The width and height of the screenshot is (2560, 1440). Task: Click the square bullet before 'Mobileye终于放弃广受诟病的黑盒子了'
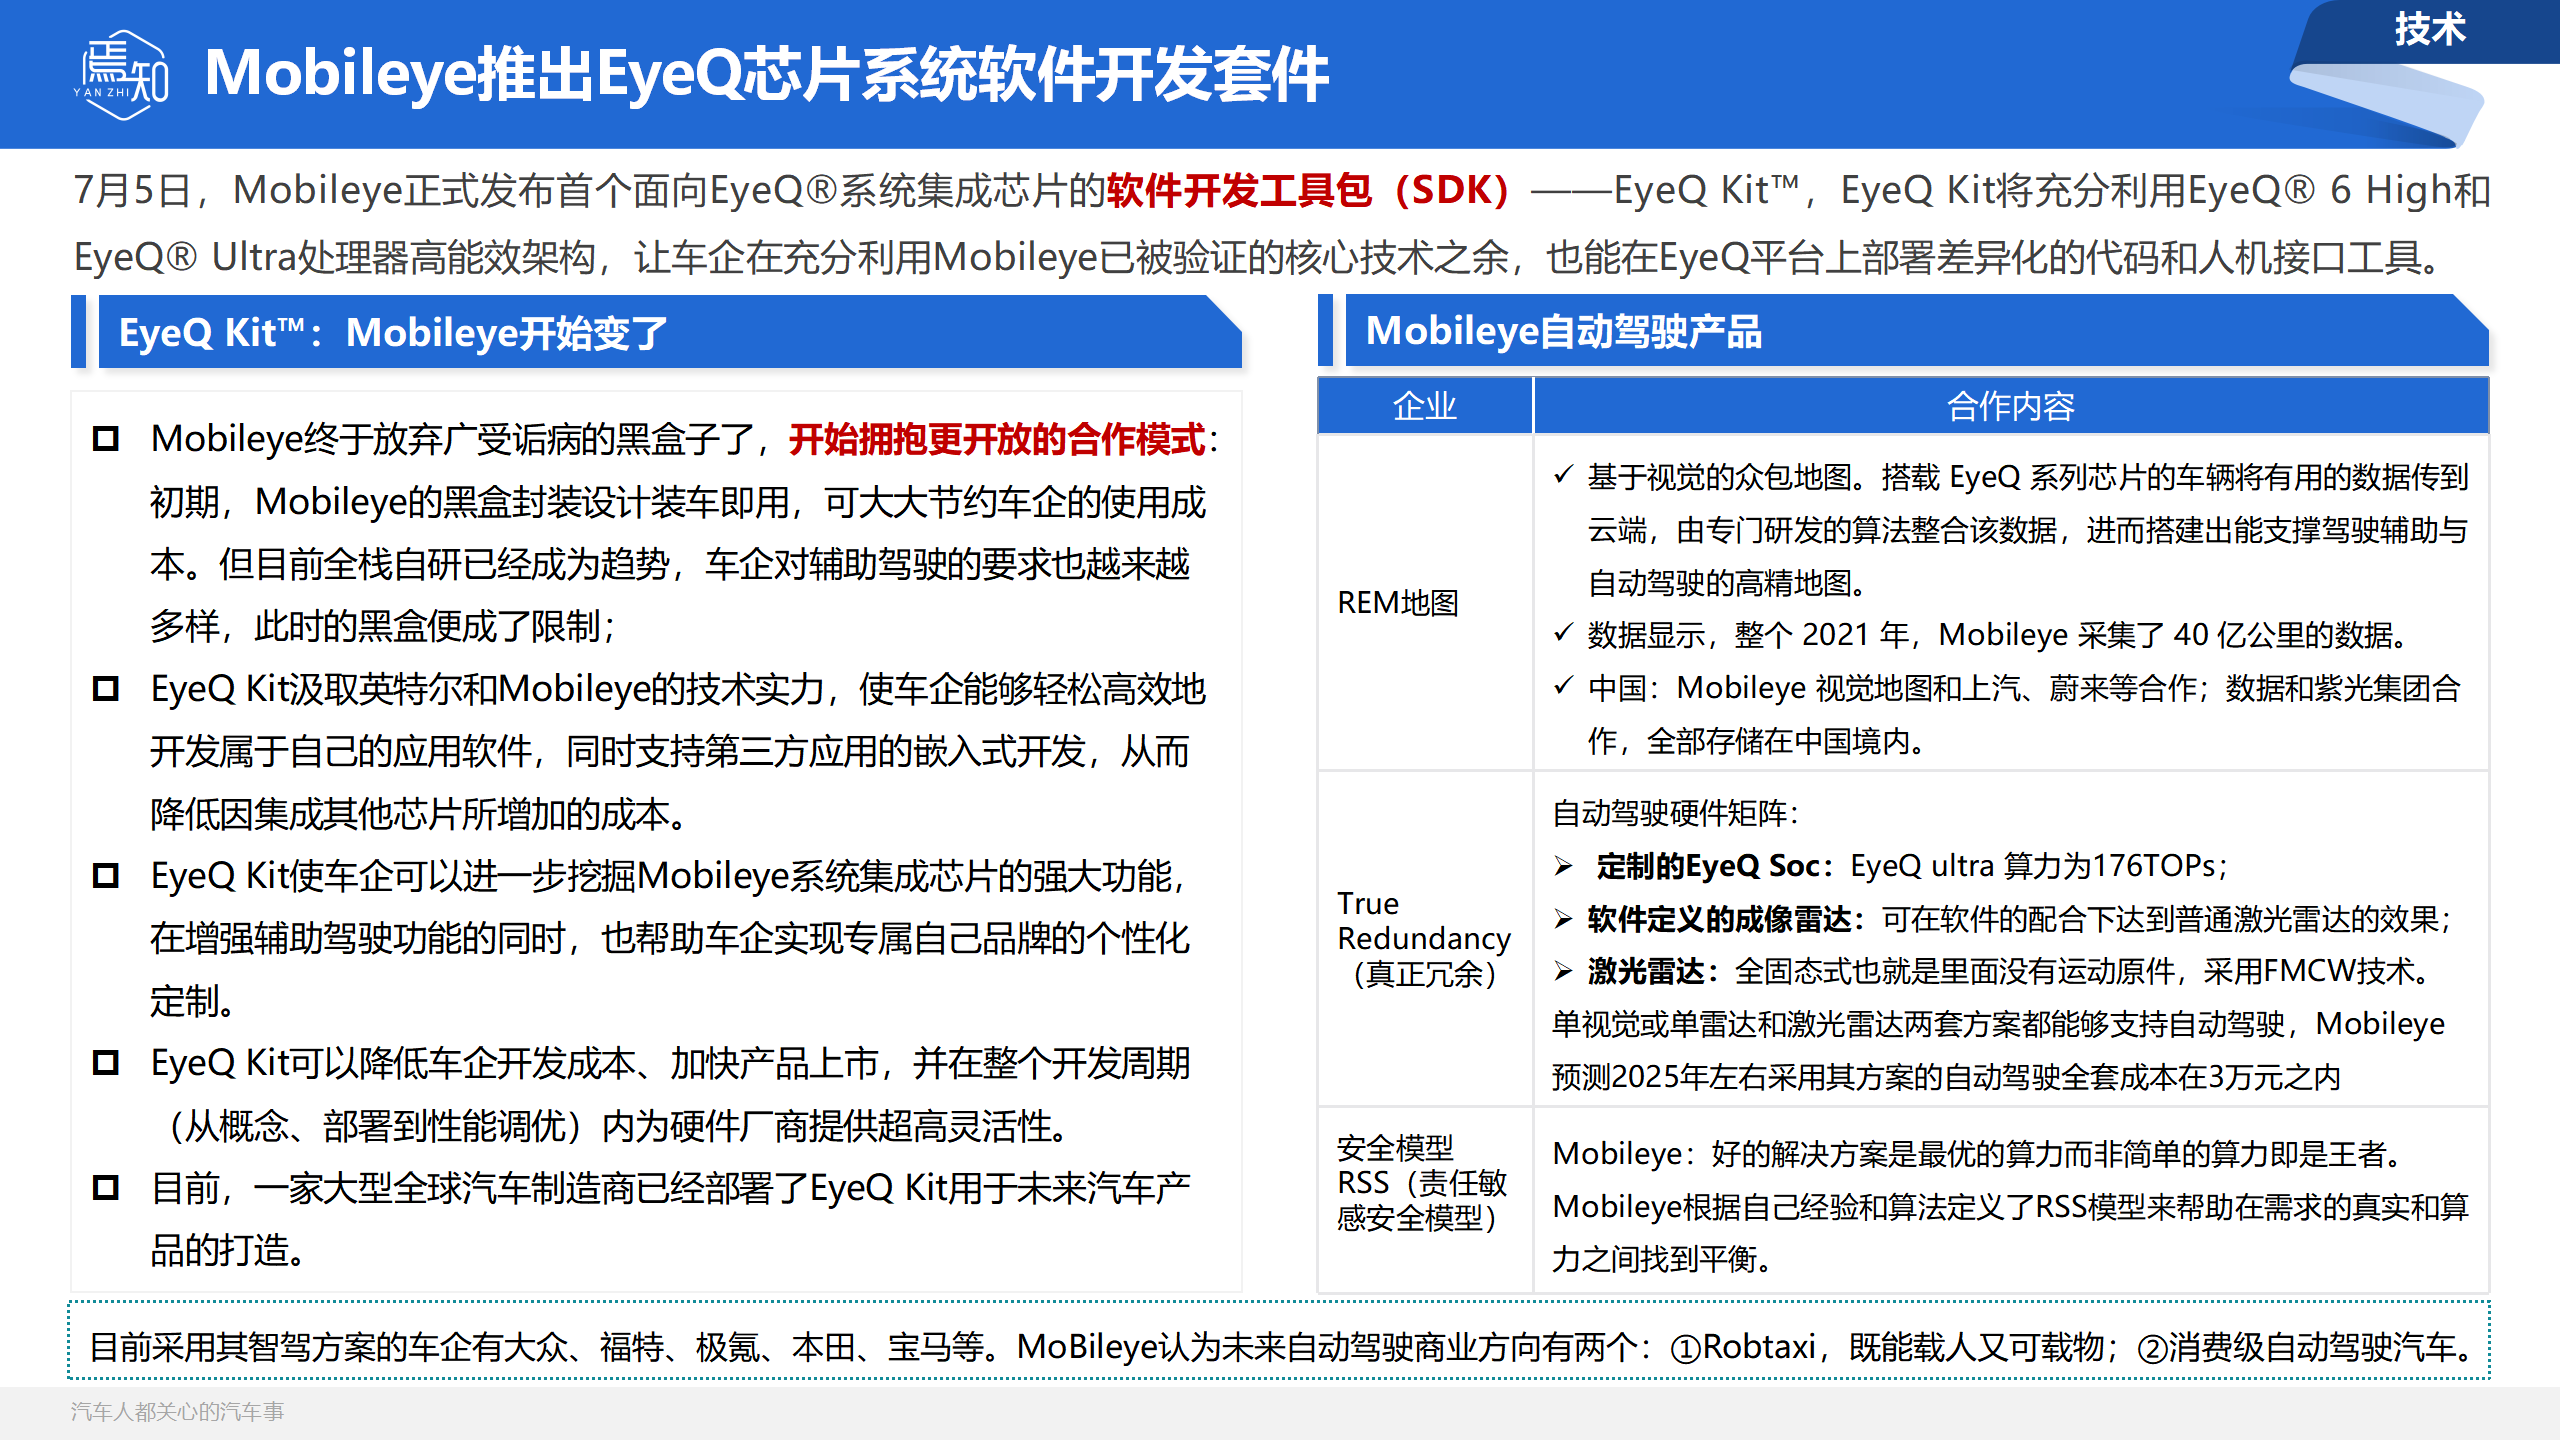tap(106, 439)
